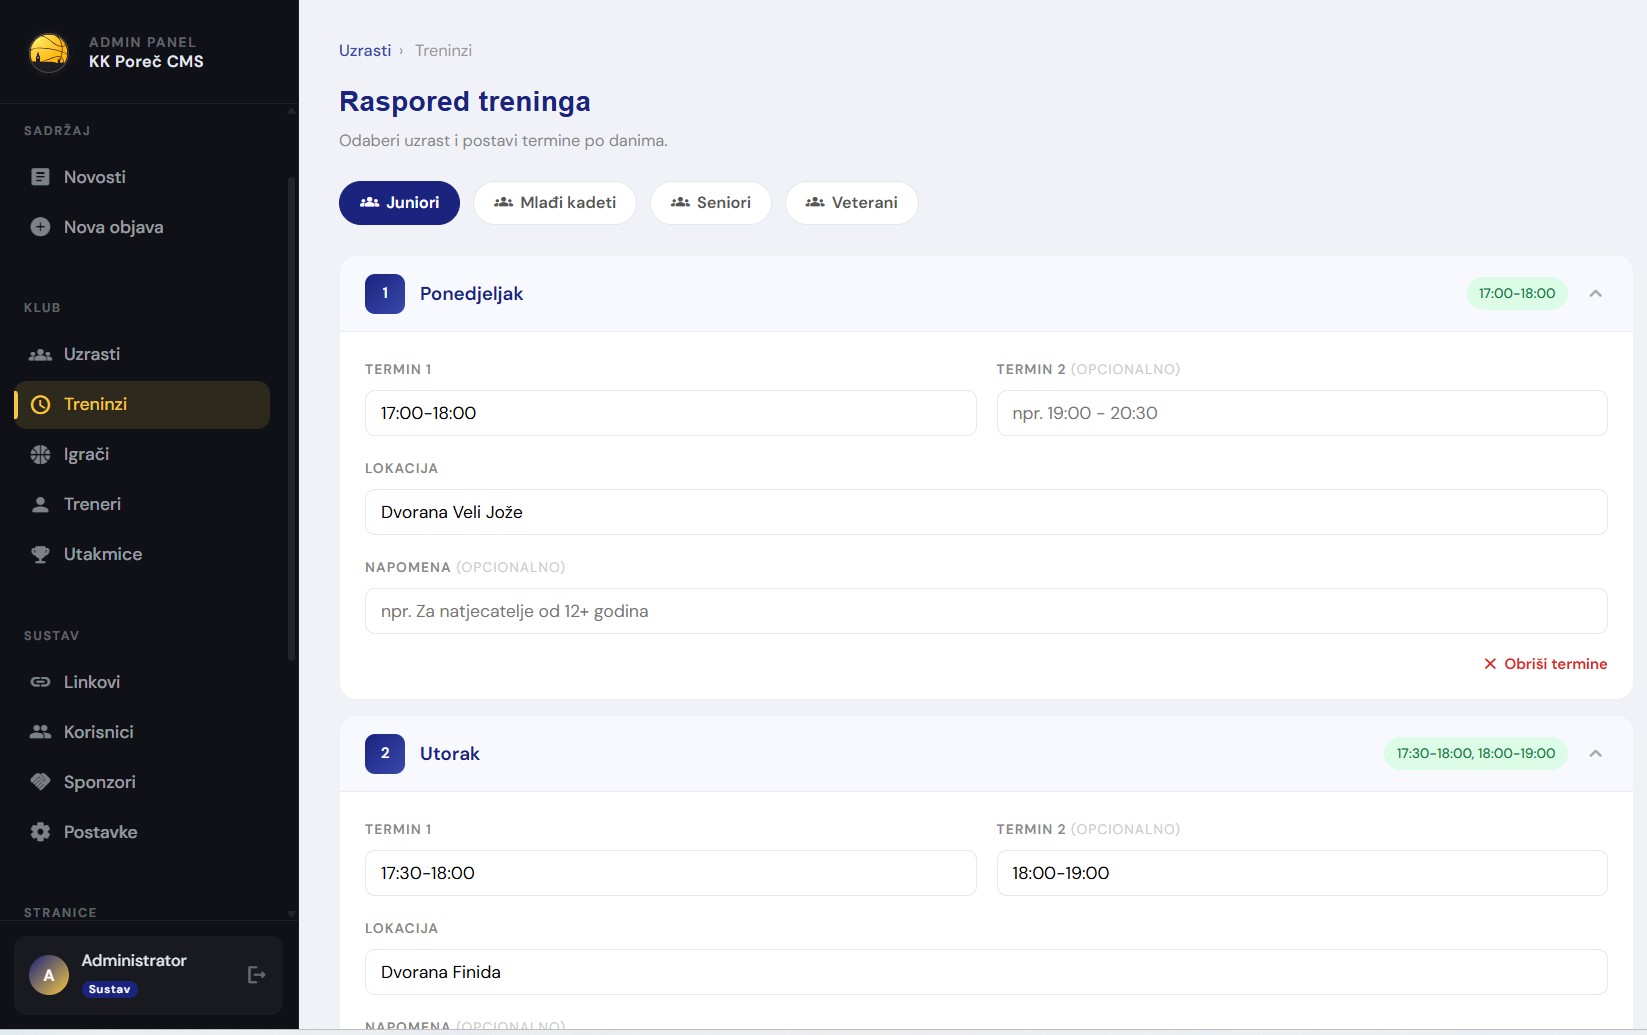Click the Nova objava plus icon
This screenshot has height=1035, width=1647.
(40, 227)
